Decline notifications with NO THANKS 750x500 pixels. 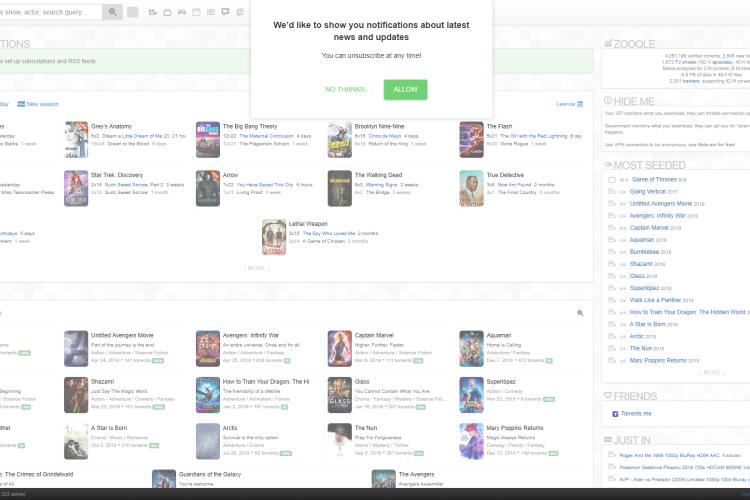click(x=345, y=89)
